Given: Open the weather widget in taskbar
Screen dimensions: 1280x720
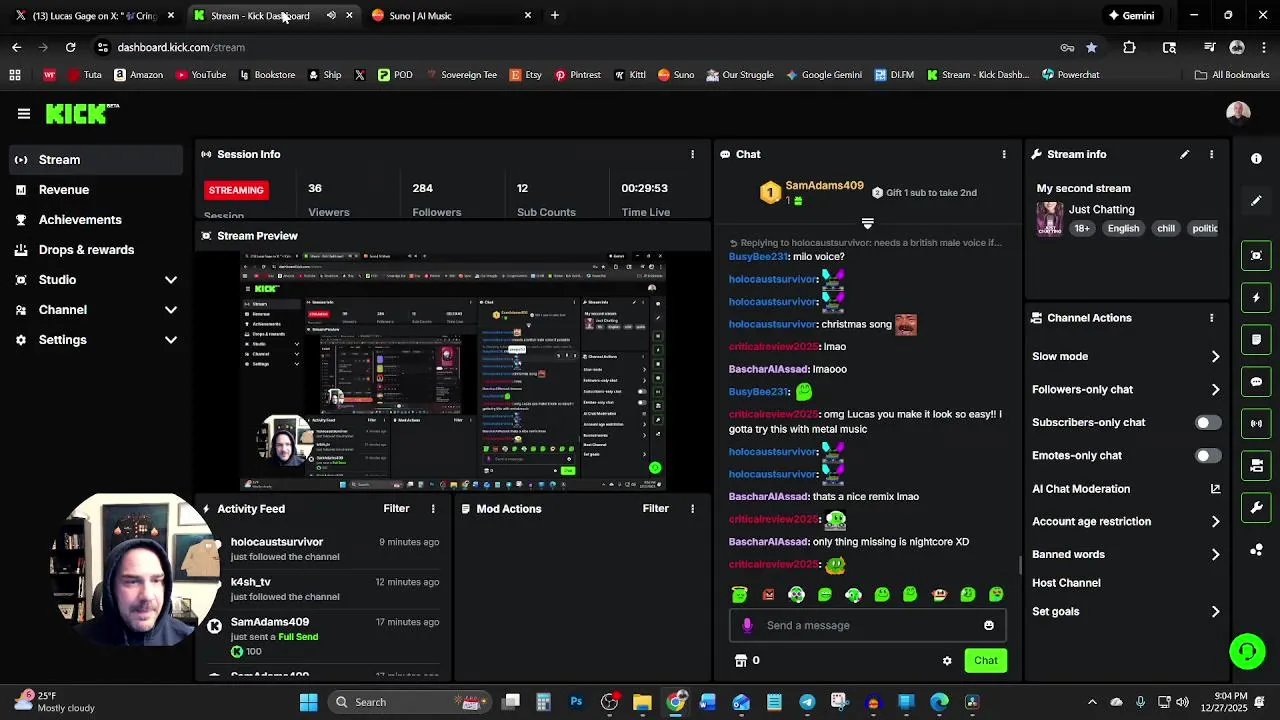Looking at the screenshot, I should pyautogui.click(x=55, y=702).
